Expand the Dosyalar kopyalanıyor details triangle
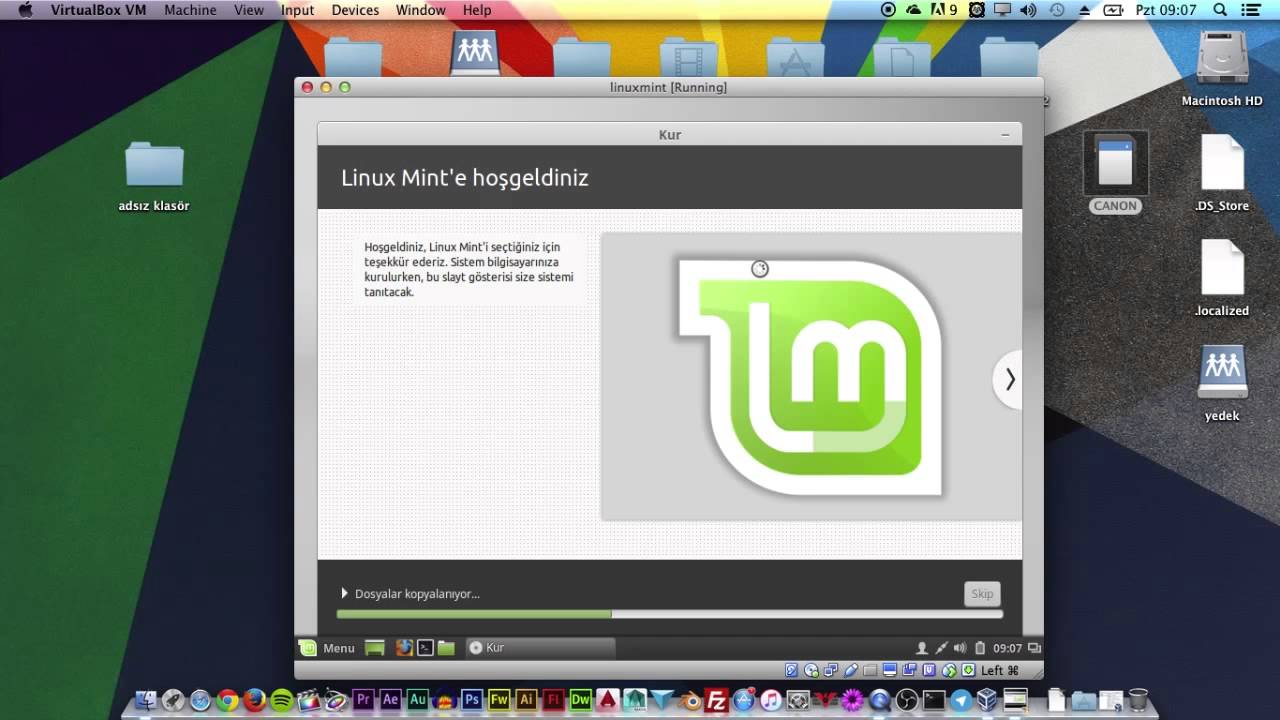Viewport: 1280px width, 720px height. [344, 593]
